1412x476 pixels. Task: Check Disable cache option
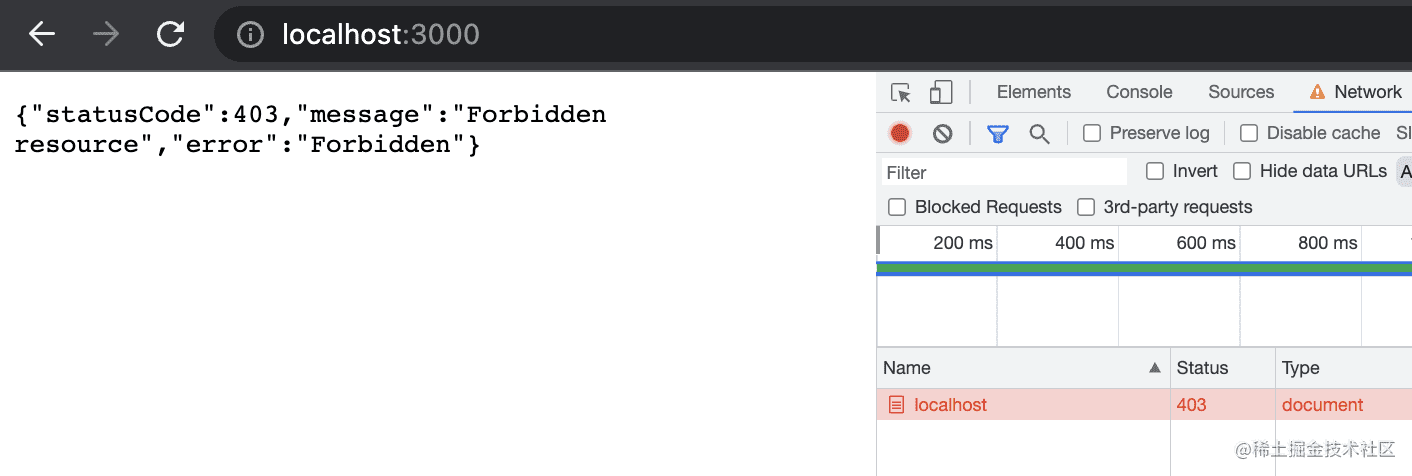tap(1249, 133)
